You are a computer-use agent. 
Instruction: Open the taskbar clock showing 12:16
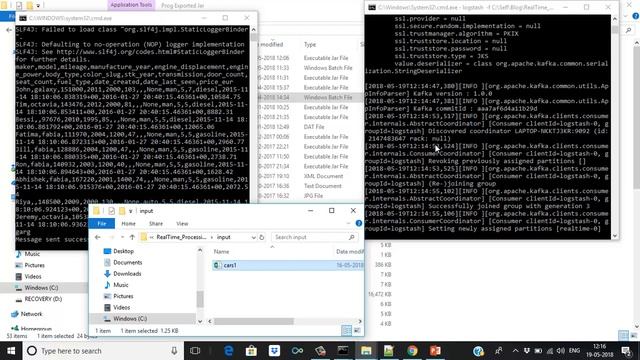point(601,351)
